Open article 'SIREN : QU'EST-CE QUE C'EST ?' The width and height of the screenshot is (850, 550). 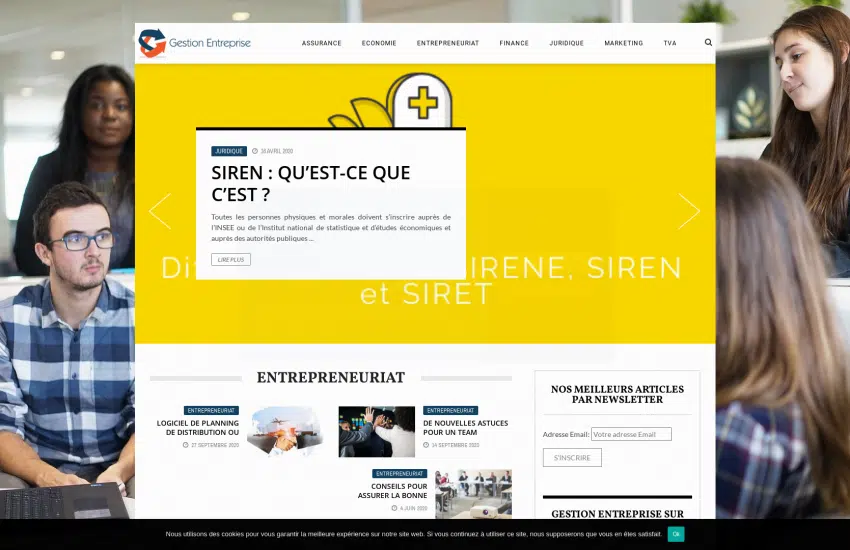click(x=311, y=183)
